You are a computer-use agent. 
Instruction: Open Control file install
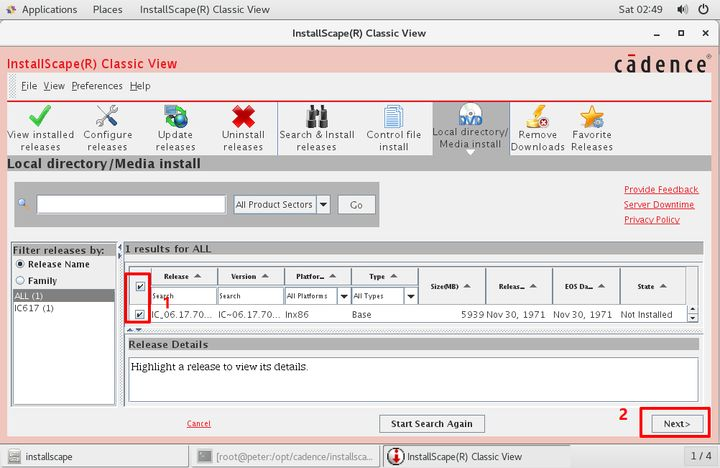coord(394,128)
